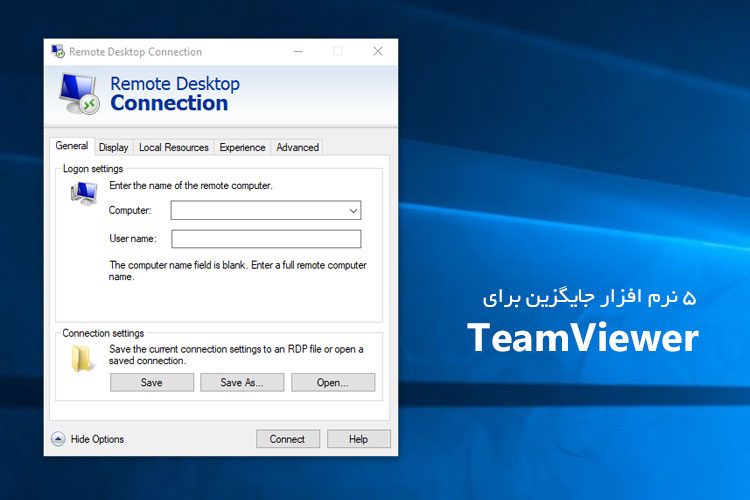Viewport: 750px width, 500px height.
Task: Click the folder icon in Connection settings
Action: 81,358
